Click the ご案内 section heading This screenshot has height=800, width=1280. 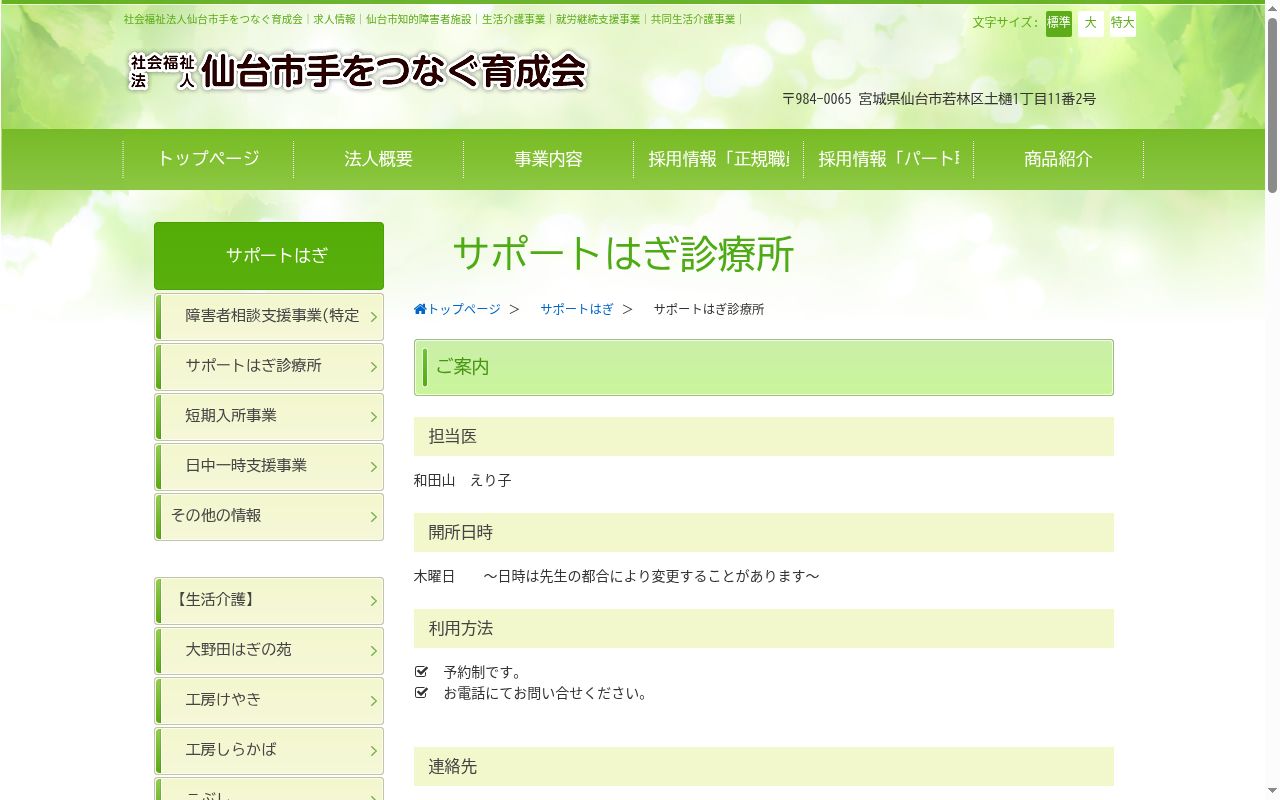click(x=764, y=367)
